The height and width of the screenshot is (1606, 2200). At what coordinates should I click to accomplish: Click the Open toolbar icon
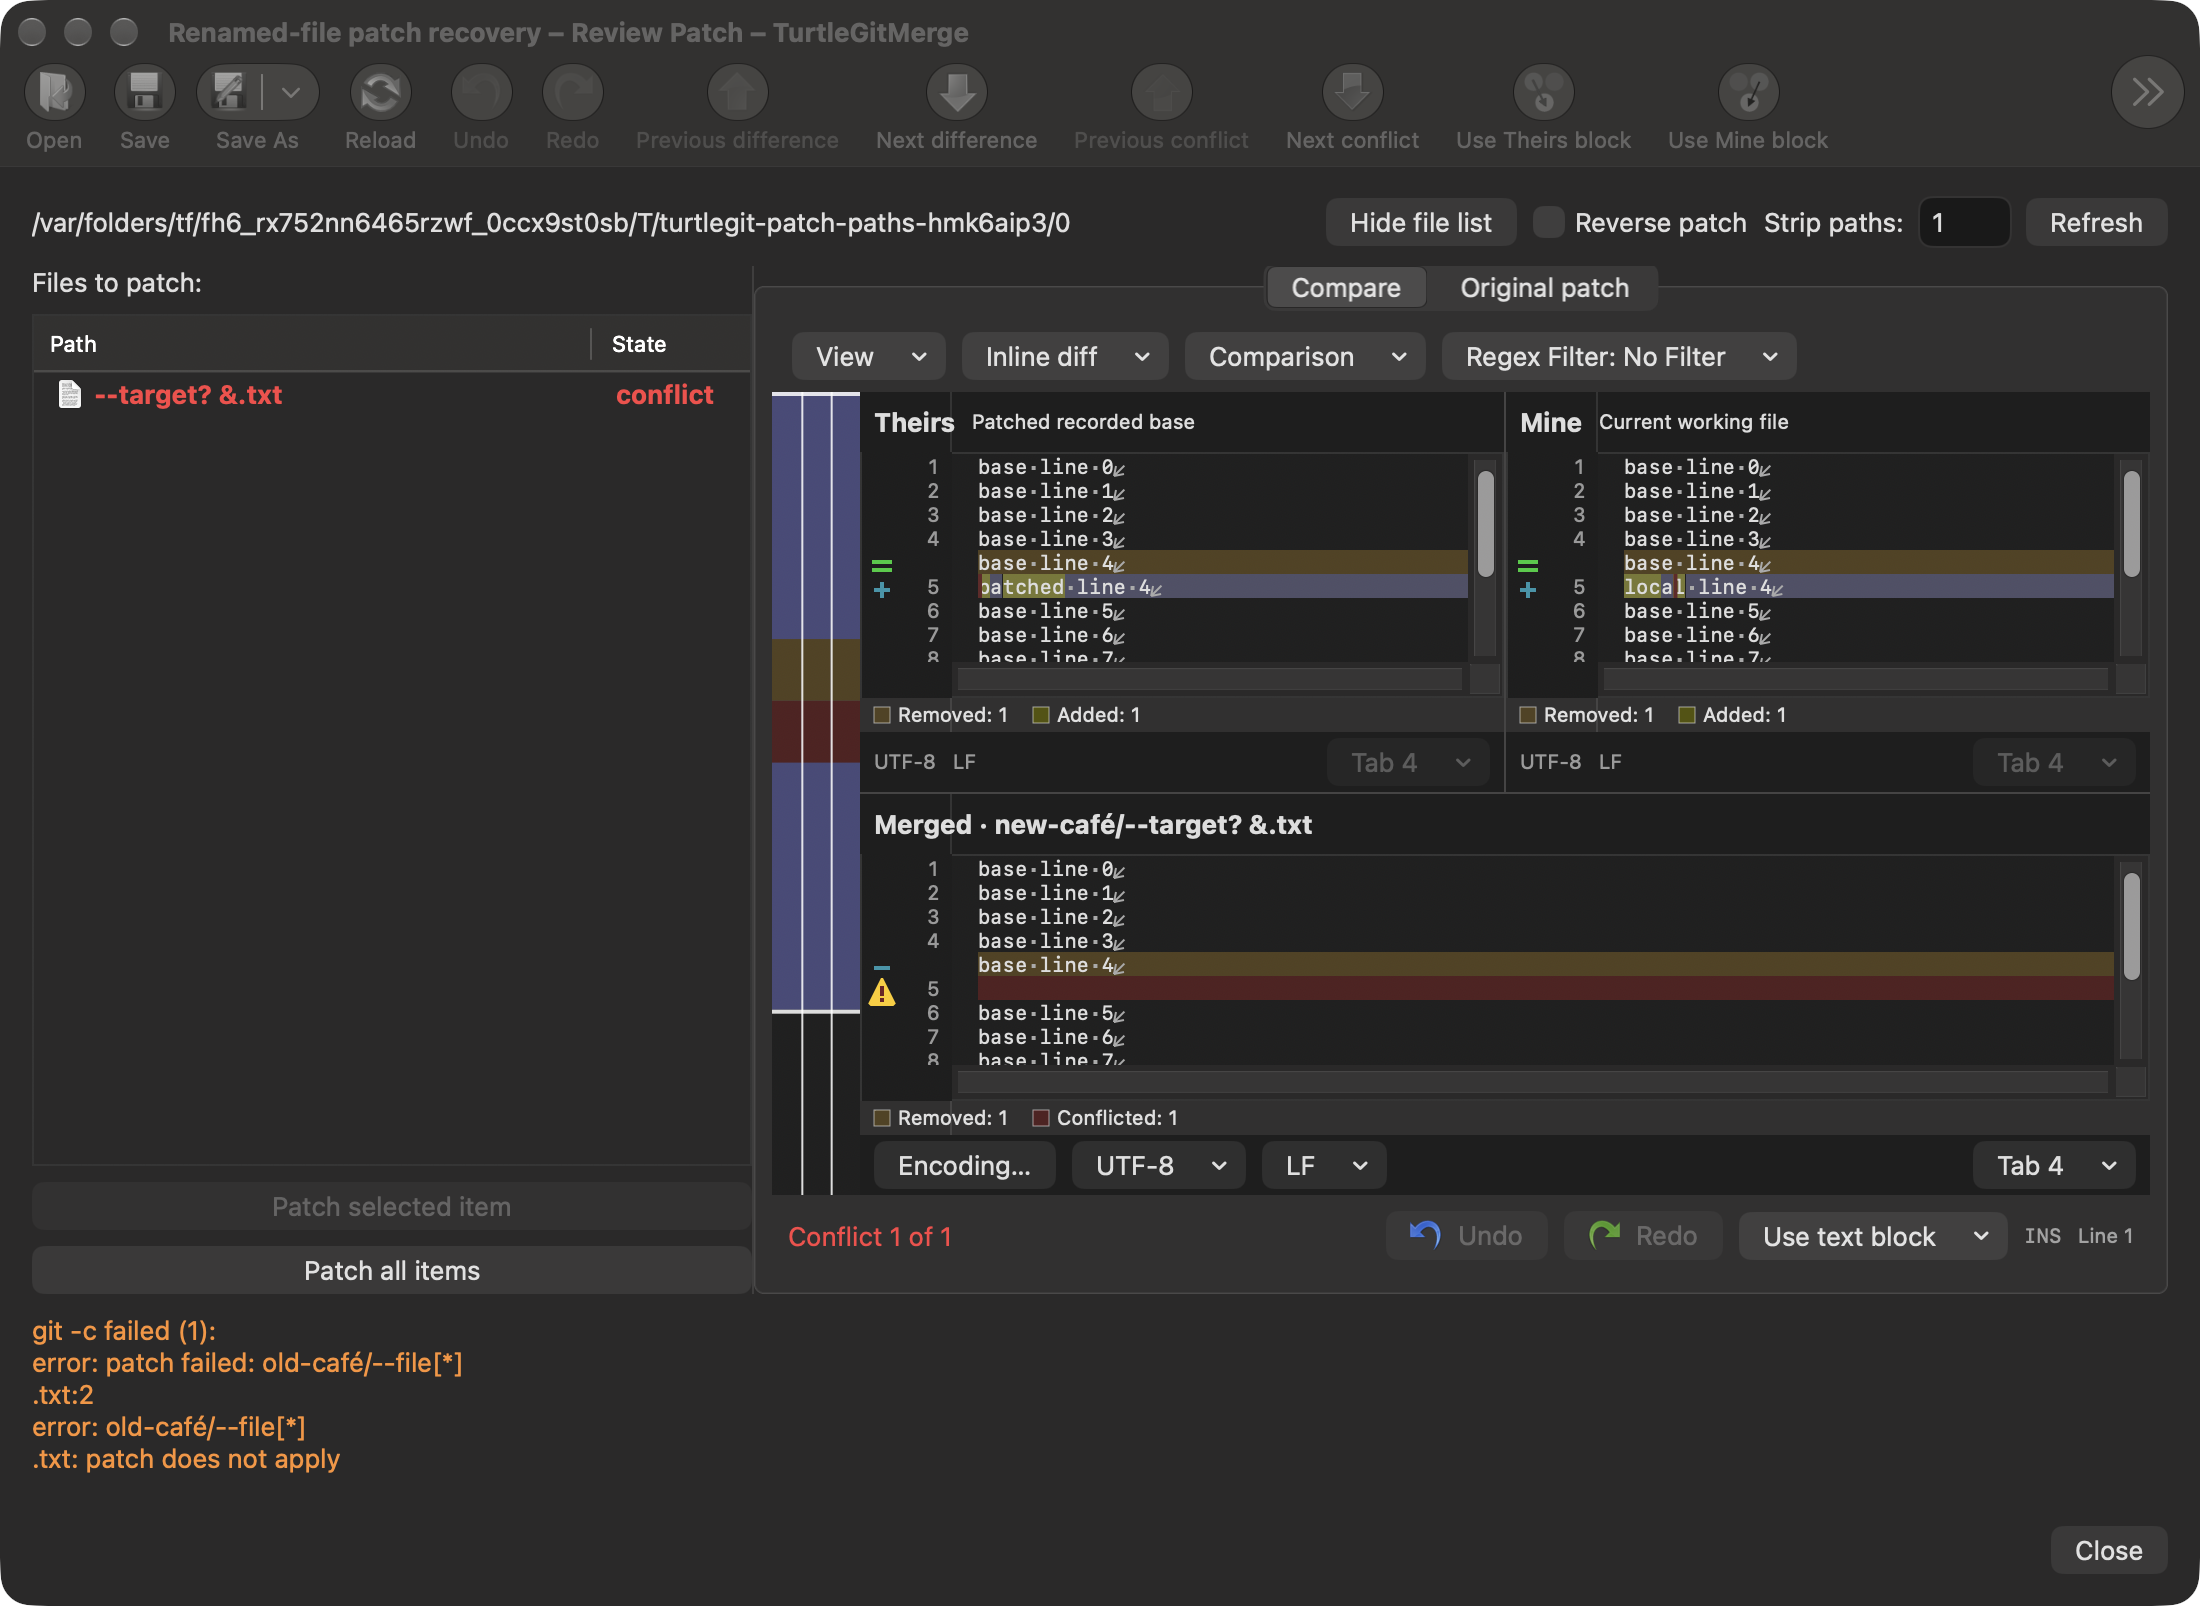(x=54, y=93)
